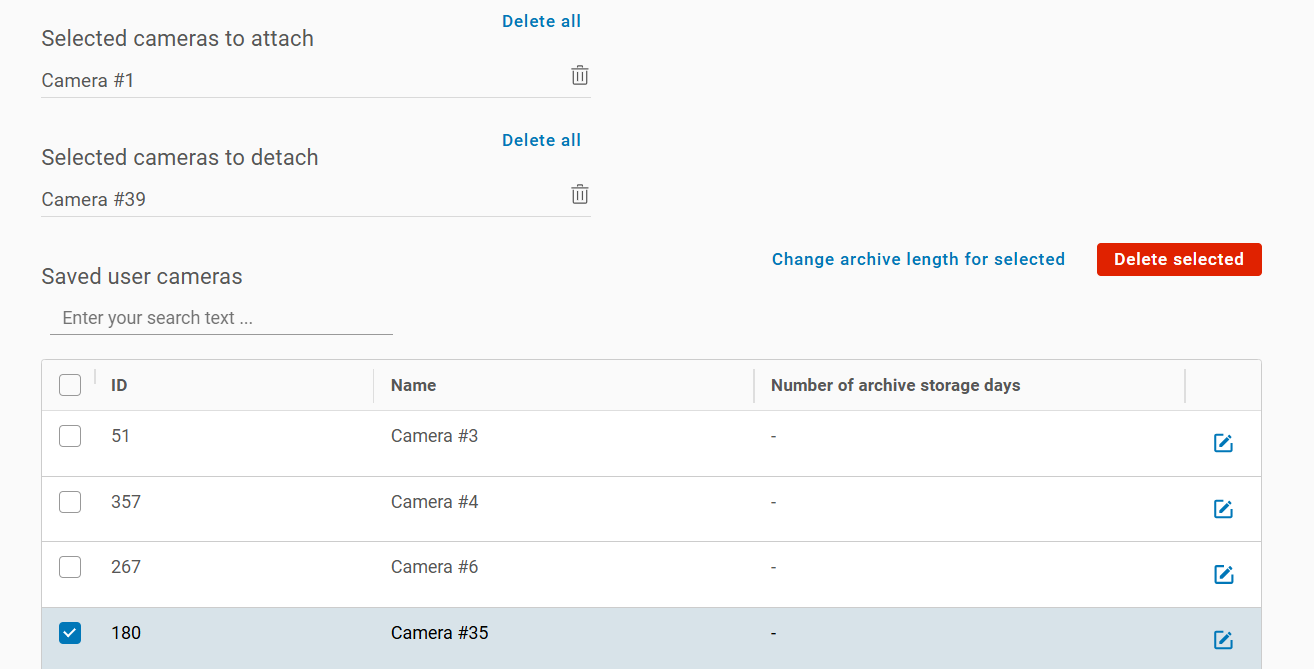Click Number of archive storage days header
This screenshot has width=1314, height=669.
(x=895, y=385)
